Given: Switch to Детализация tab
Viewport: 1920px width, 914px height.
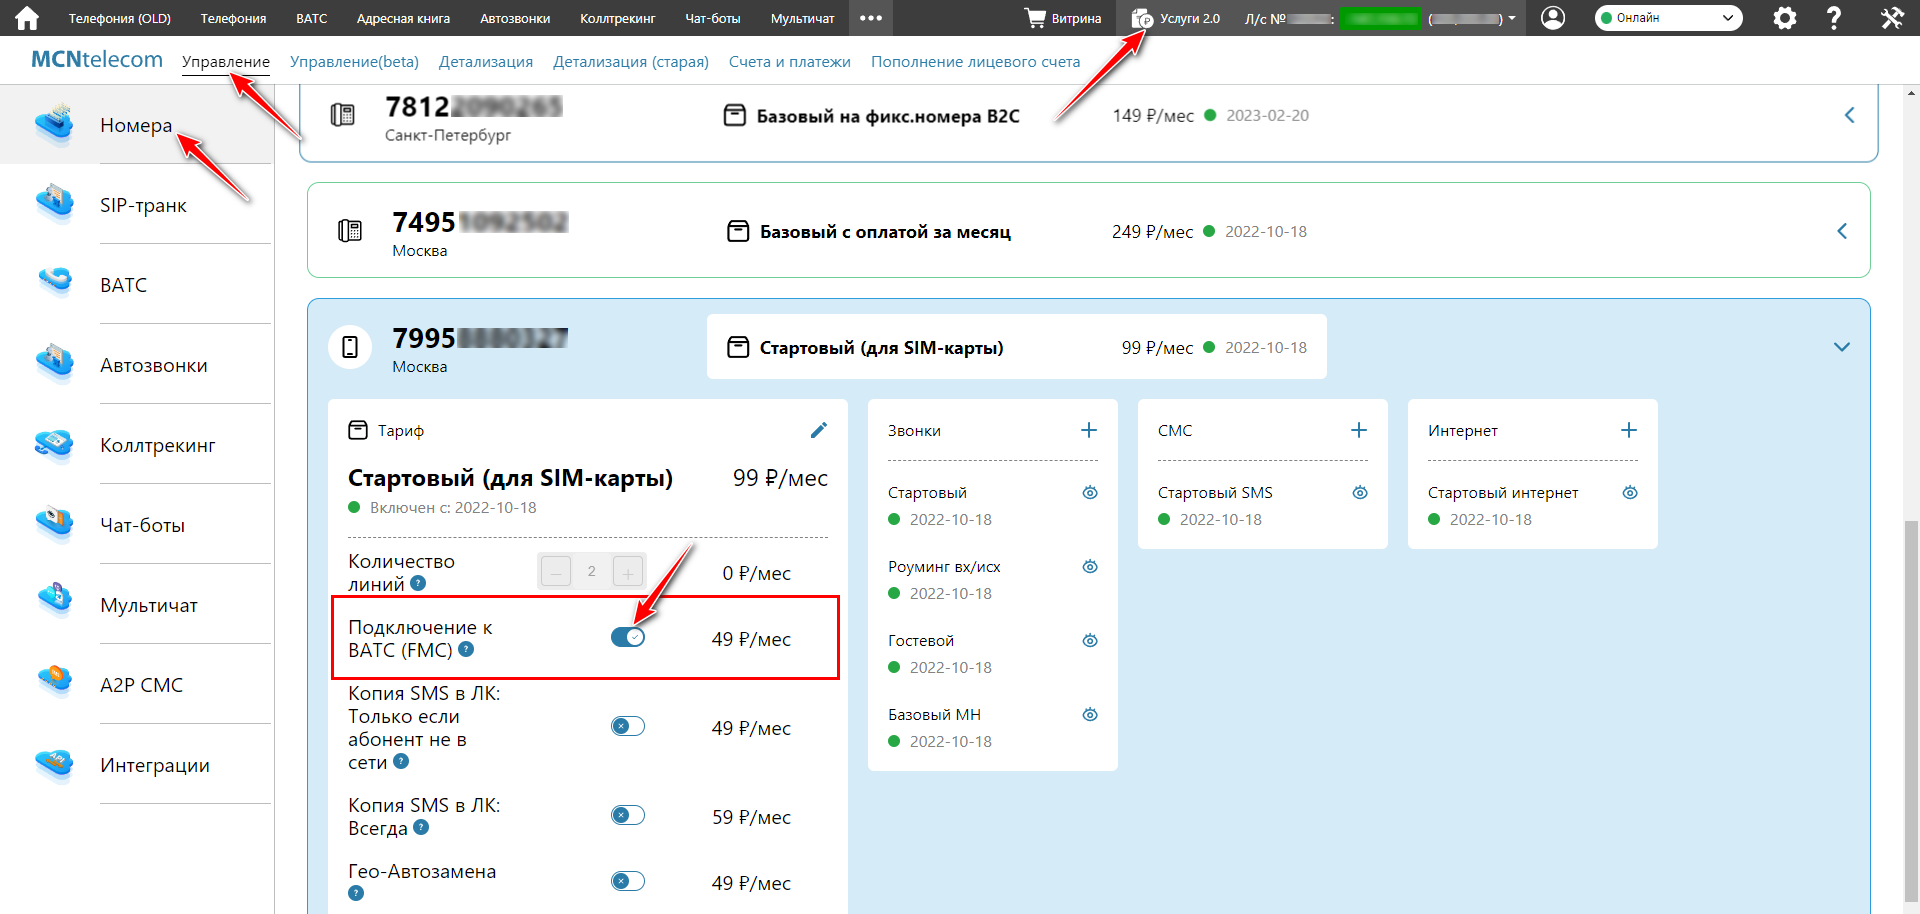Looking at the screenshot, I should (x=486, y=62).
